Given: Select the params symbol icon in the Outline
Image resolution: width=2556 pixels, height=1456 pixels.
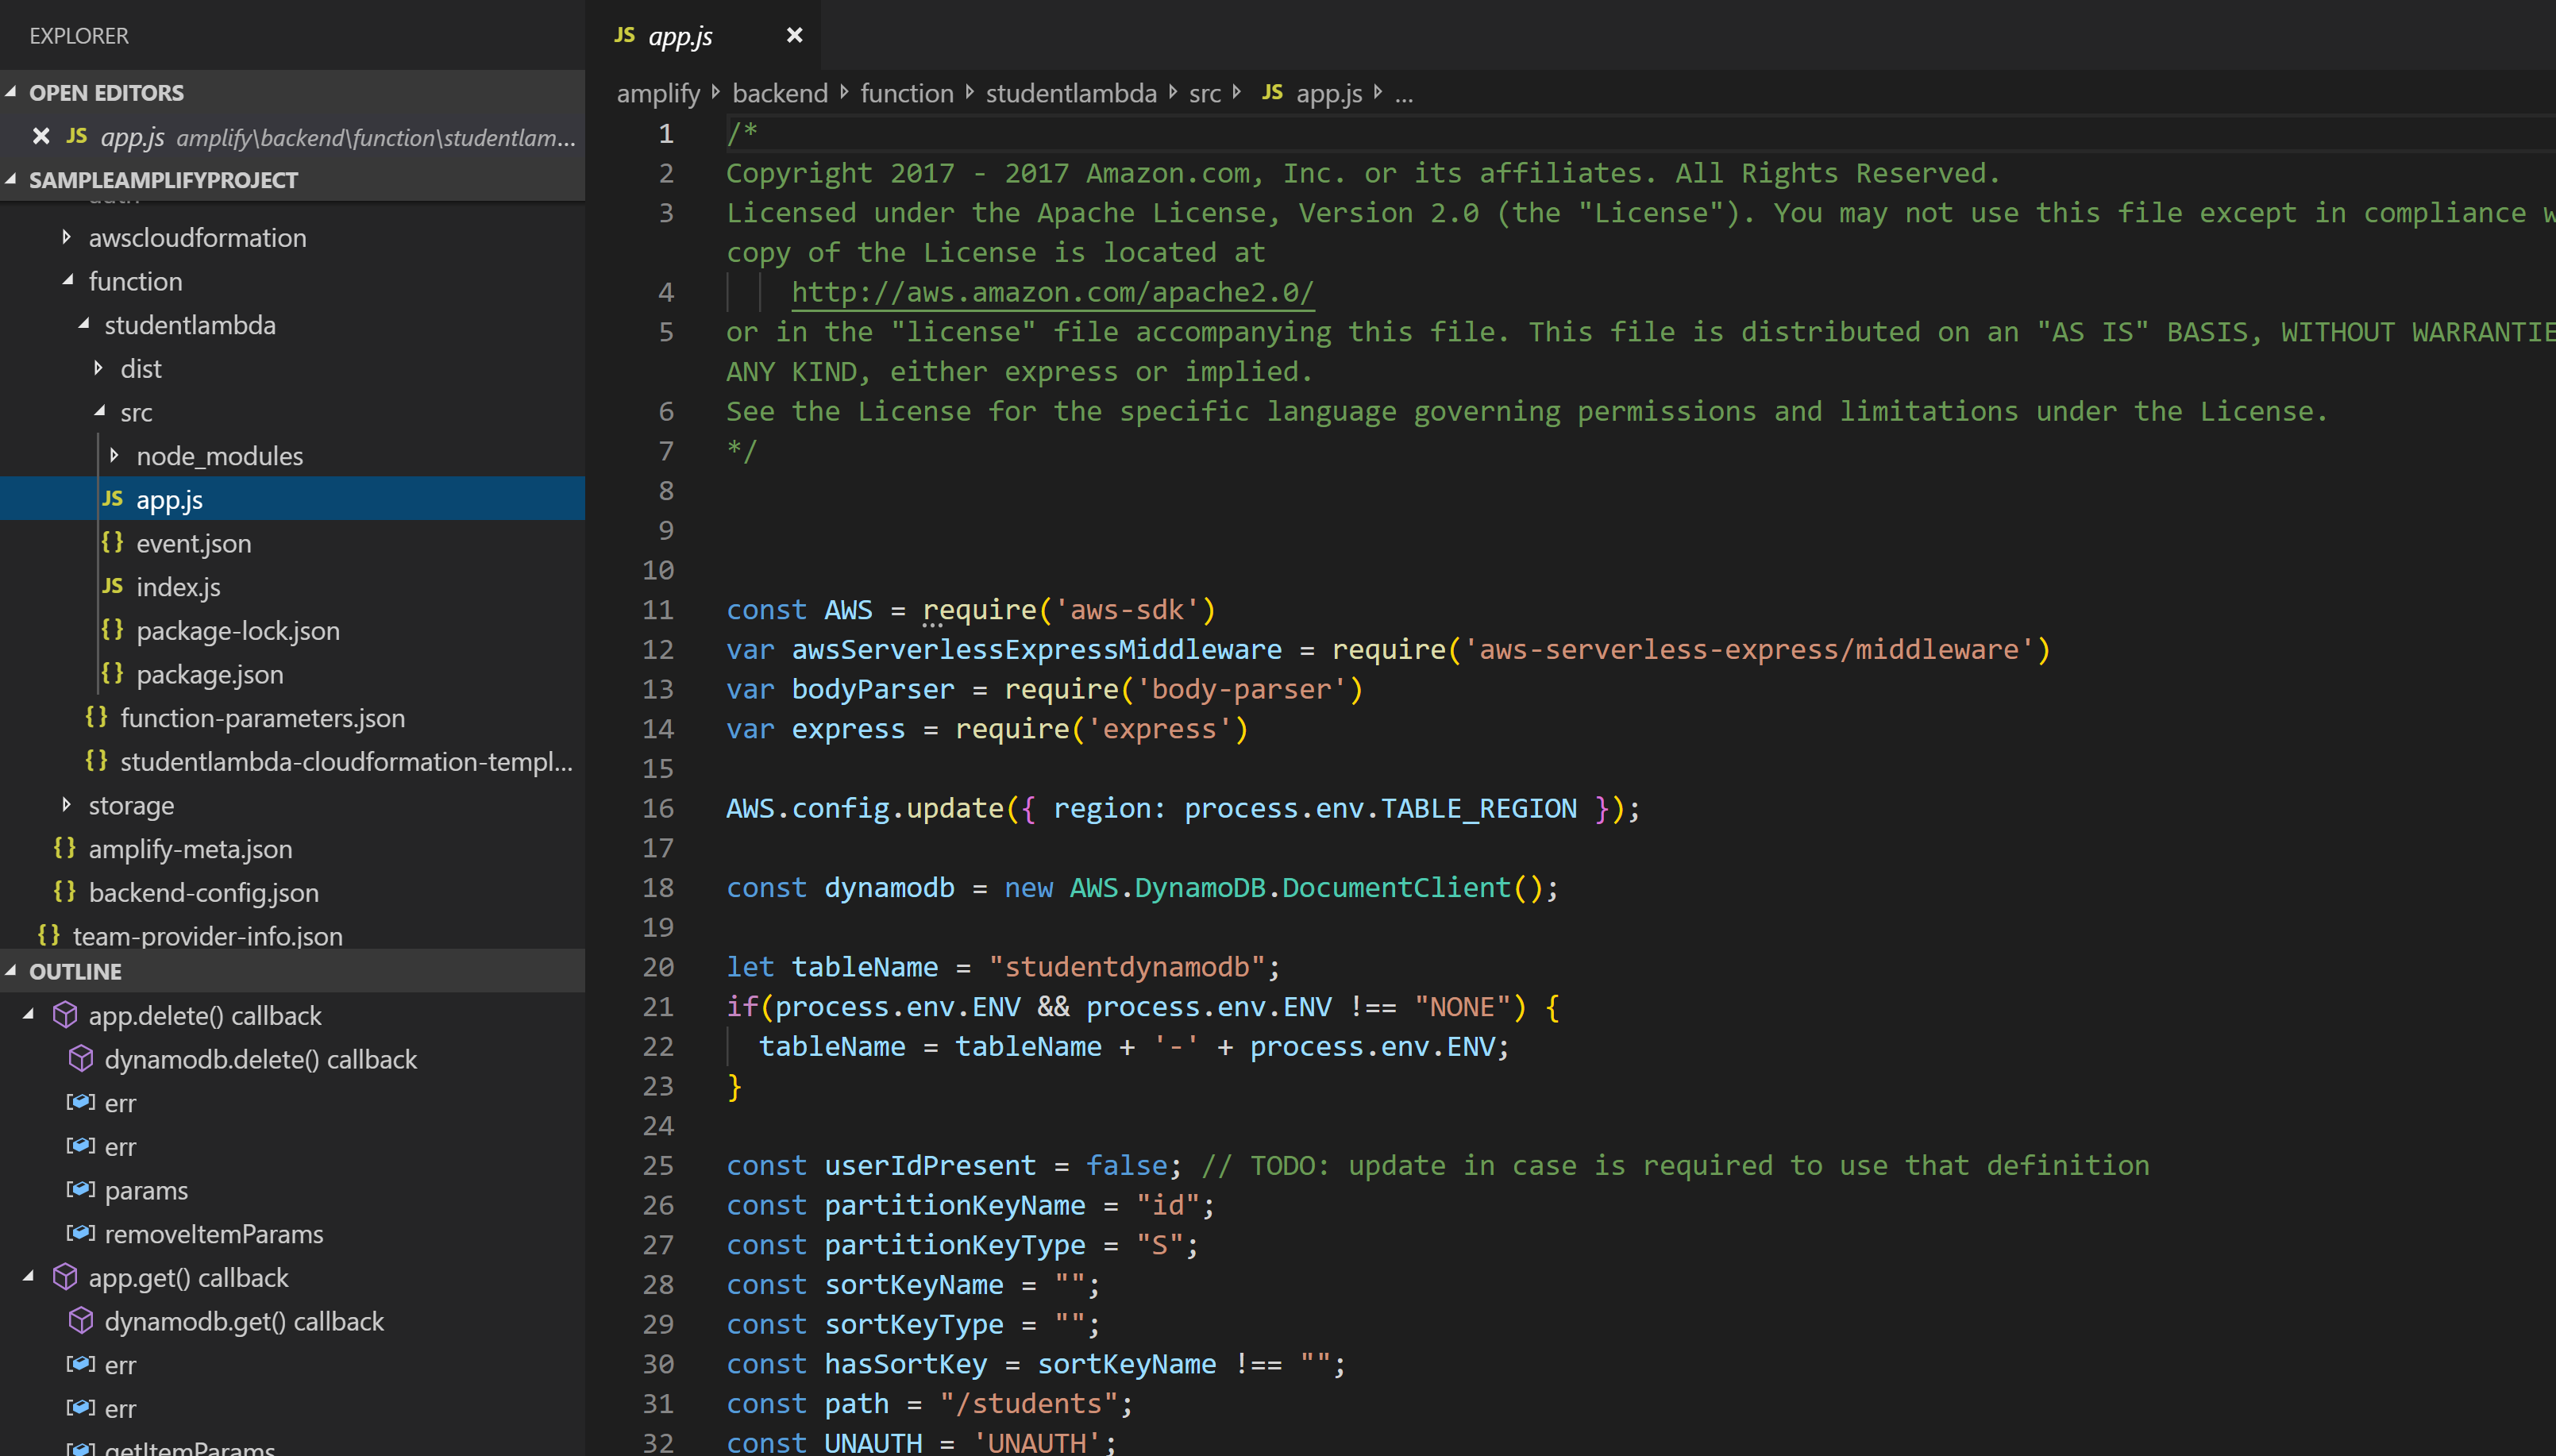Looking at the screenshot, I should point(81,1190).
